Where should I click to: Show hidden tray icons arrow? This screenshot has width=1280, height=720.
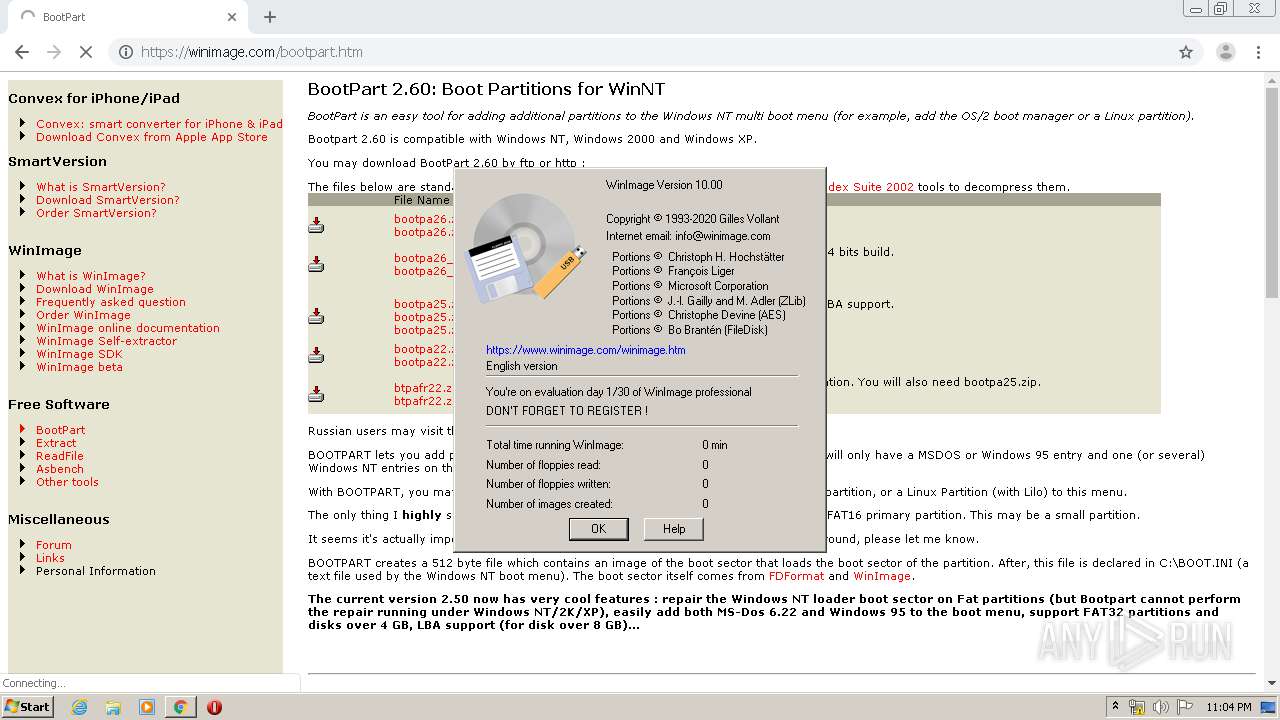point(1115,707)
